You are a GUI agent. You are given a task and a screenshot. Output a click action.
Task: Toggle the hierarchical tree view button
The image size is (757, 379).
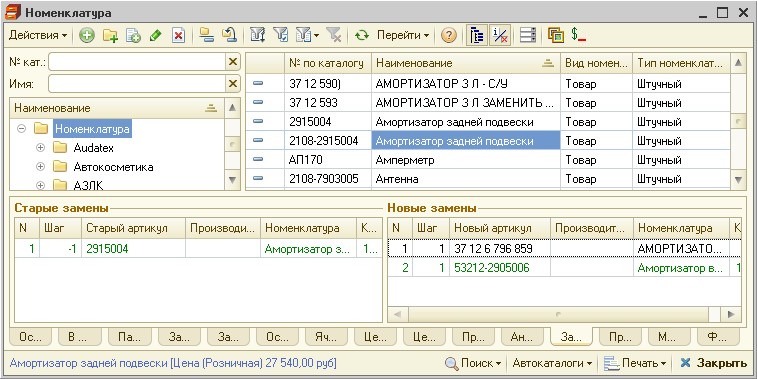point(477,35)
